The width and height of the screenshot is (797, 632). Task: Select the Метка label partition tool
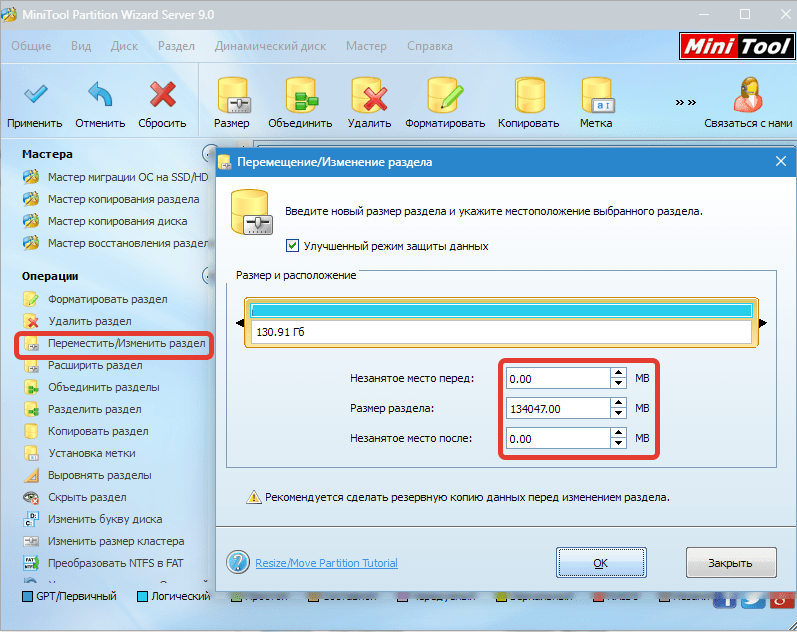tap(596, 103)
